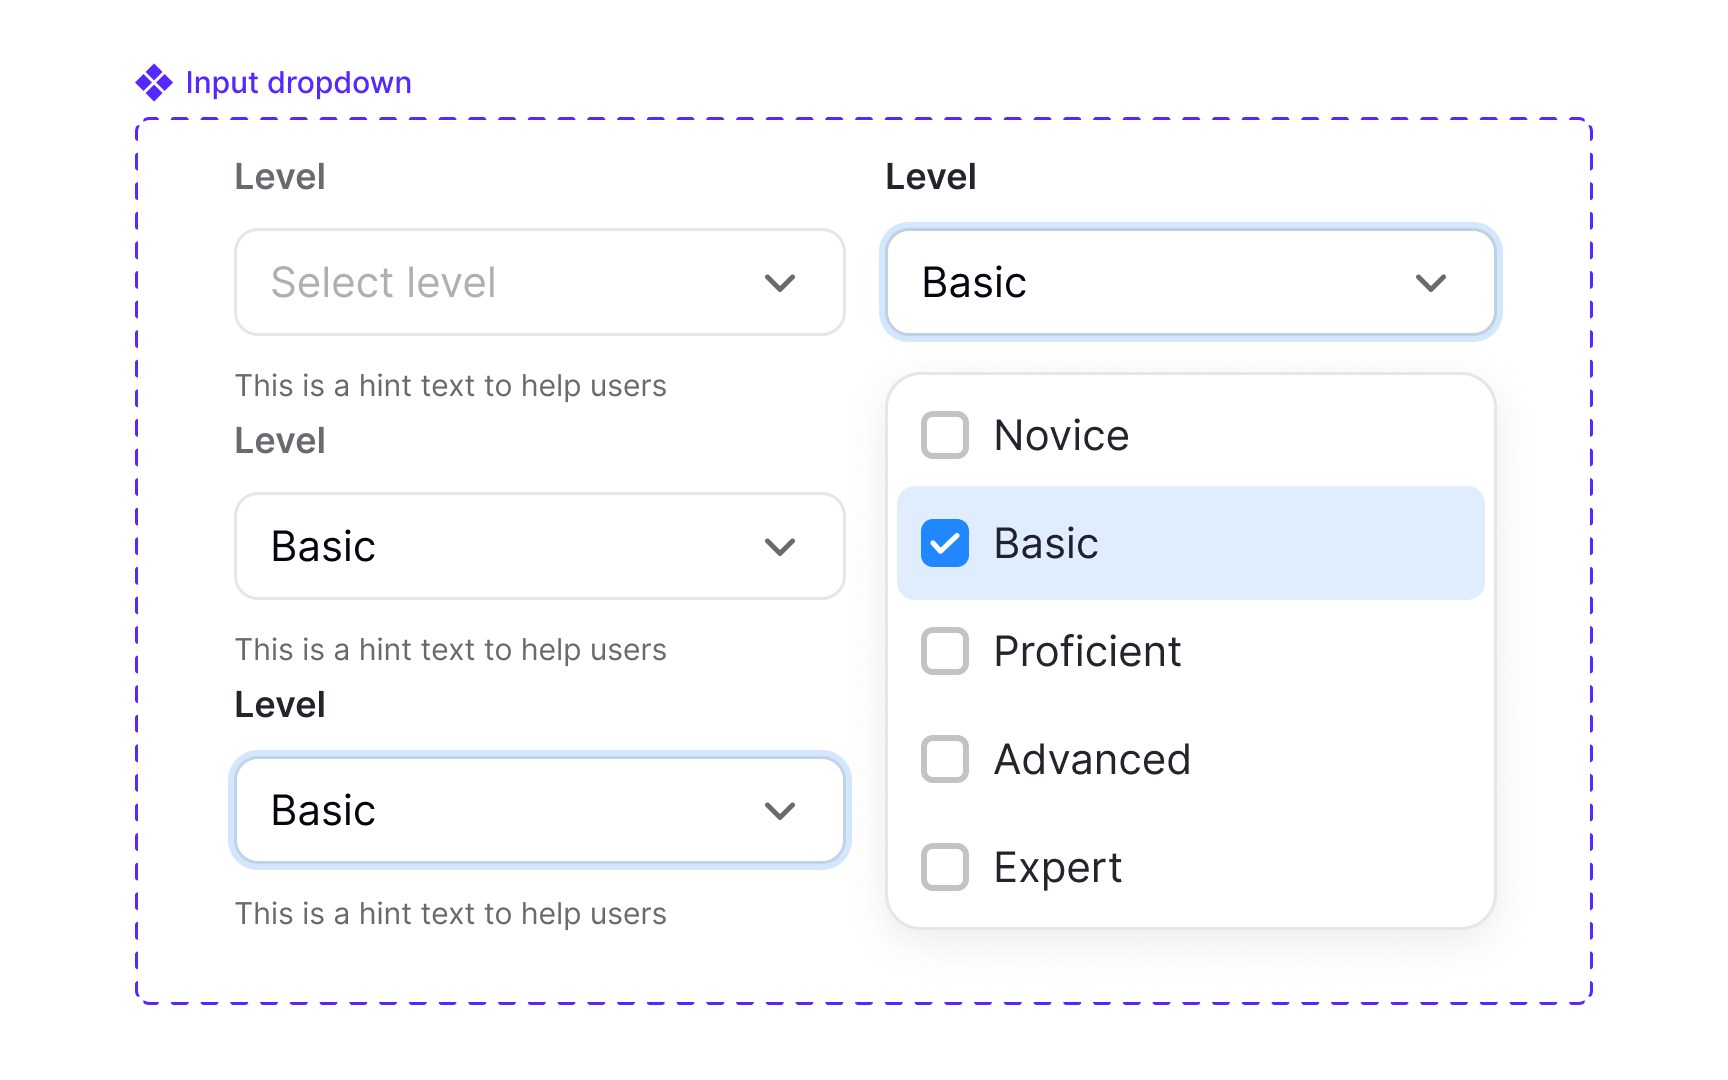Click the topmost Level label
The height and width of the screenshot is (1080, 1728).
click(x=280, y=176)
